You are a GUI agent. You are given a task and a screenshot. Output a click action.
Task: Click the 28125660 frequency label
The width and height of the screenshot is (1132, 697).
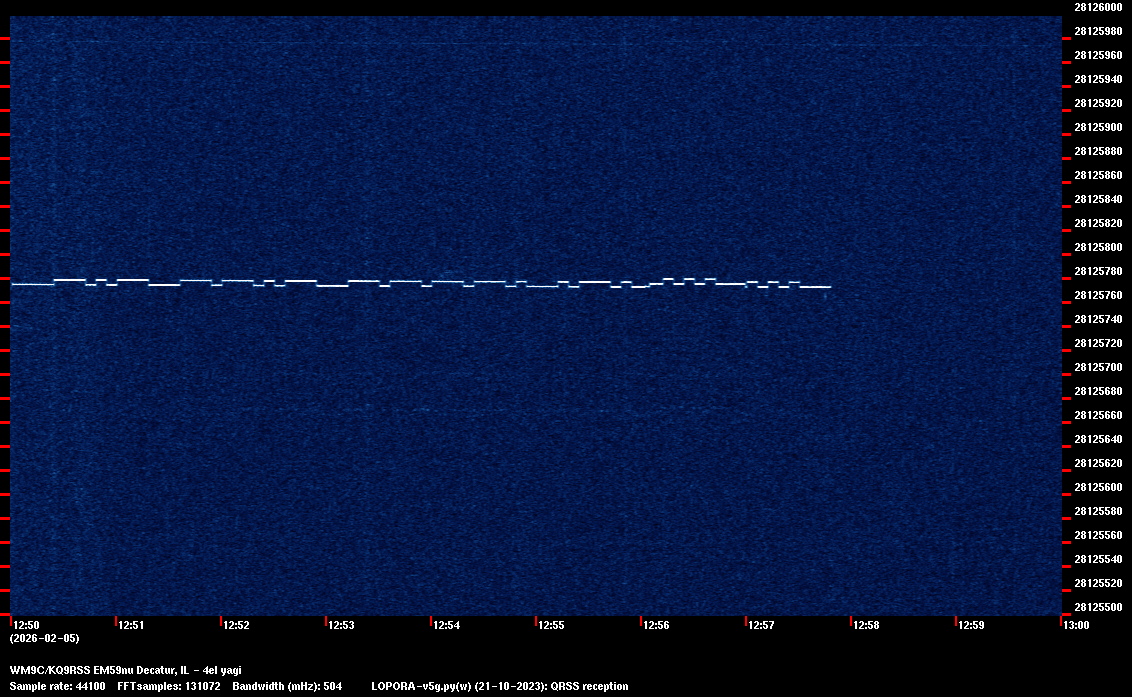click(1097, 415)
